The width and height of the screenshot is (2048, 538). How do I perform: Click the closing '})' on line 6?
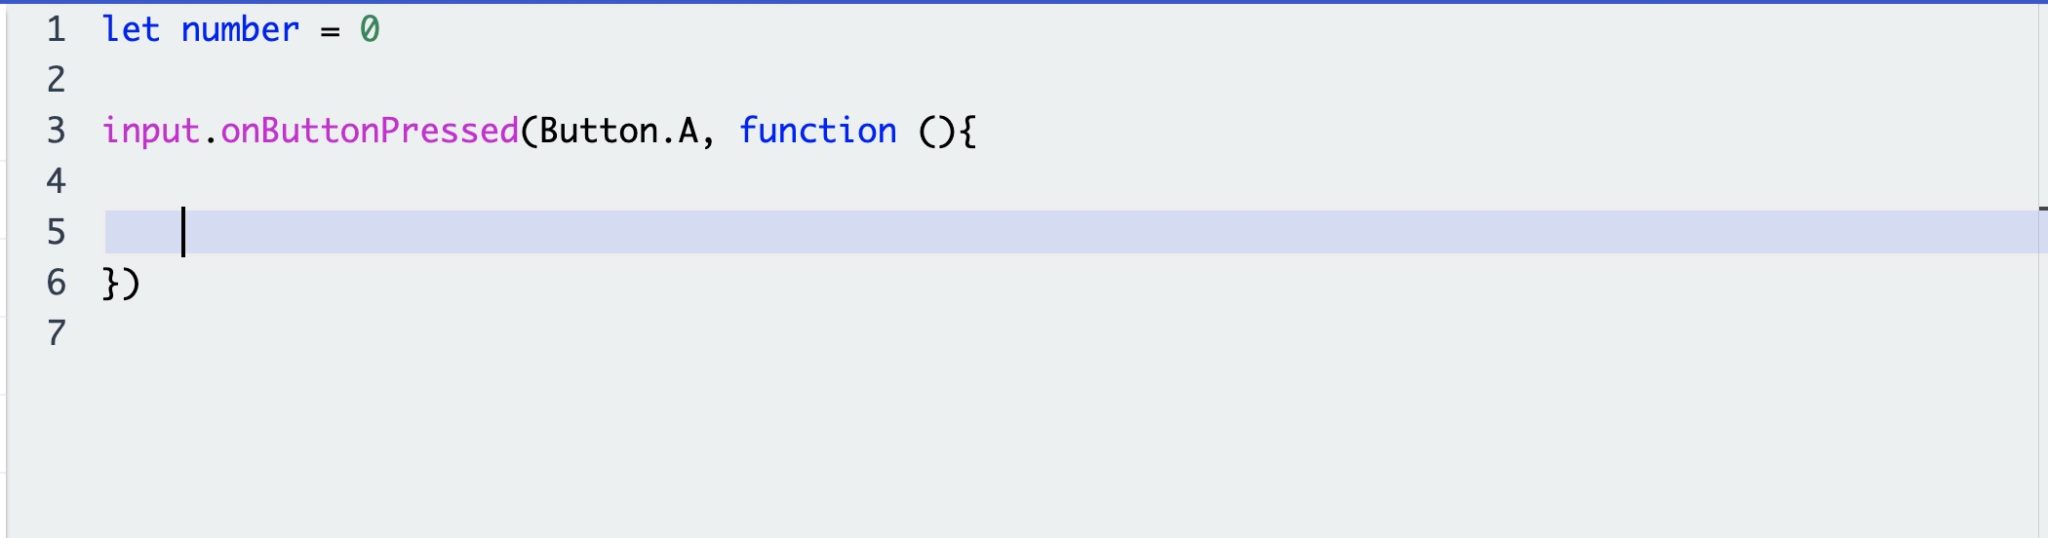tap(121, 283)
